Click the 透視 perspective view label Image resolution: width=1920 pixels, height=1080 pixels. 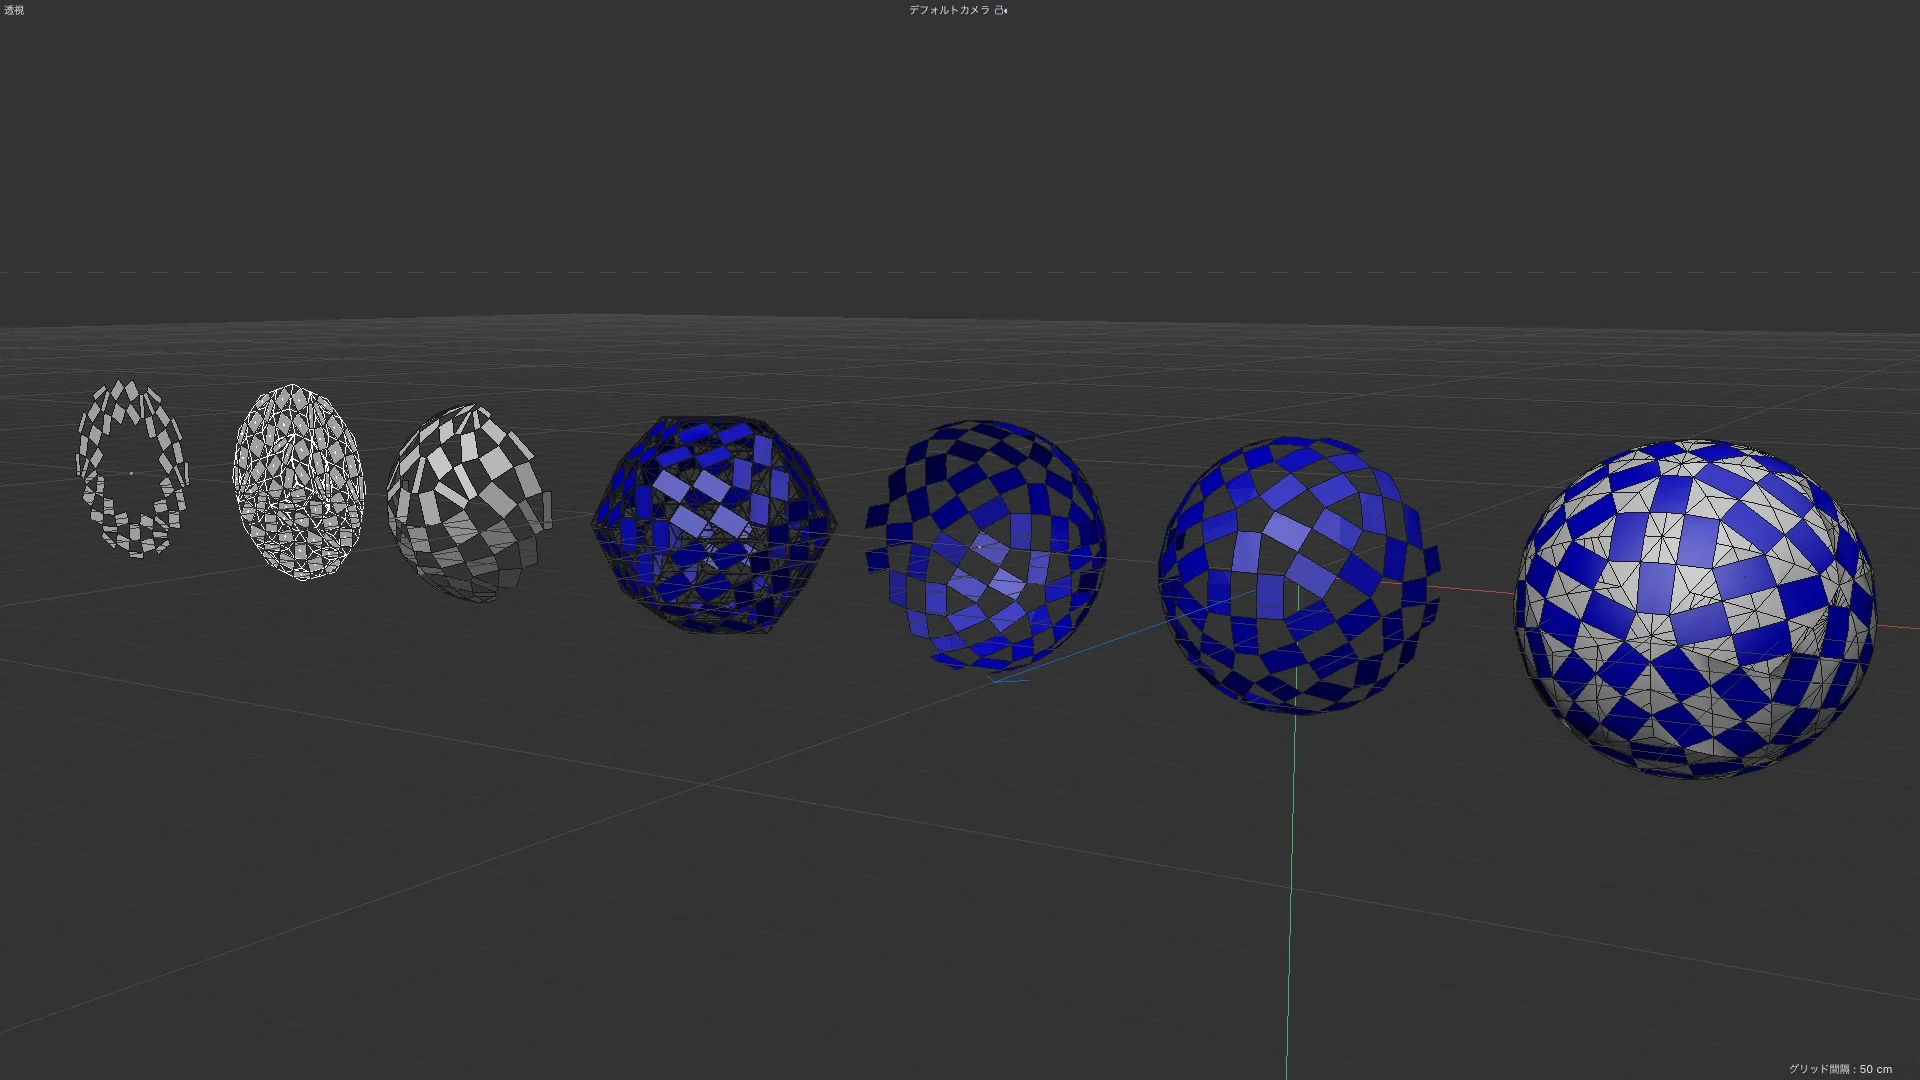pos(14,10)
